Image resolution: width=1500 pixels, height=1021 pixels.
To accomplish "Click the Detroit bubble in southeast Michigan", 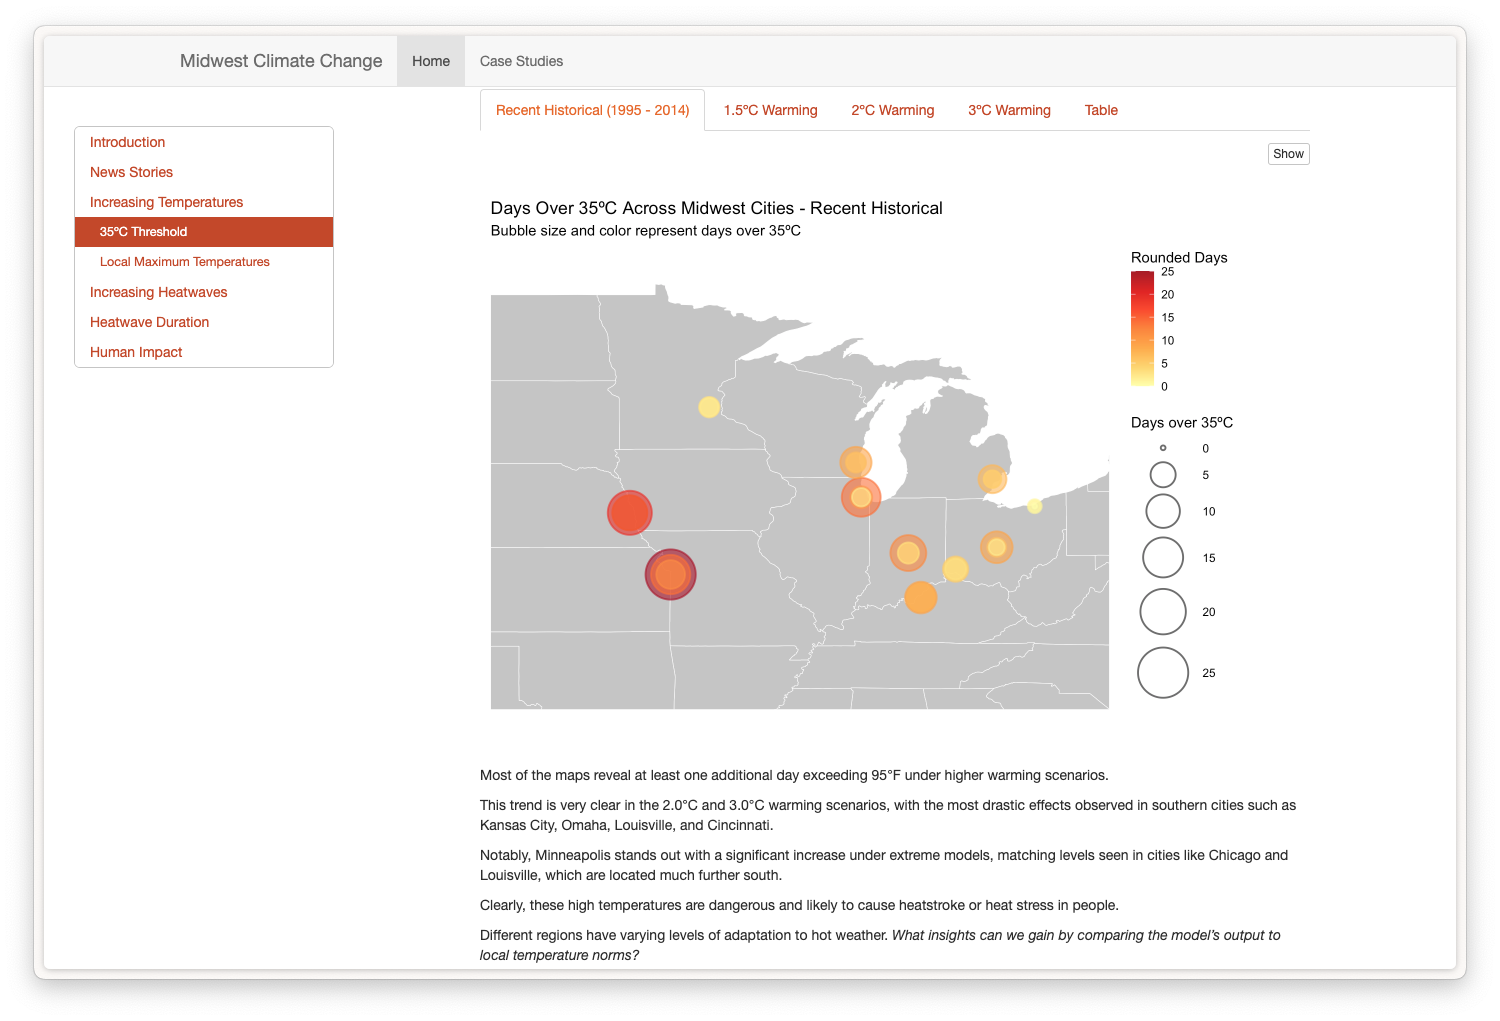I will 992,479.
